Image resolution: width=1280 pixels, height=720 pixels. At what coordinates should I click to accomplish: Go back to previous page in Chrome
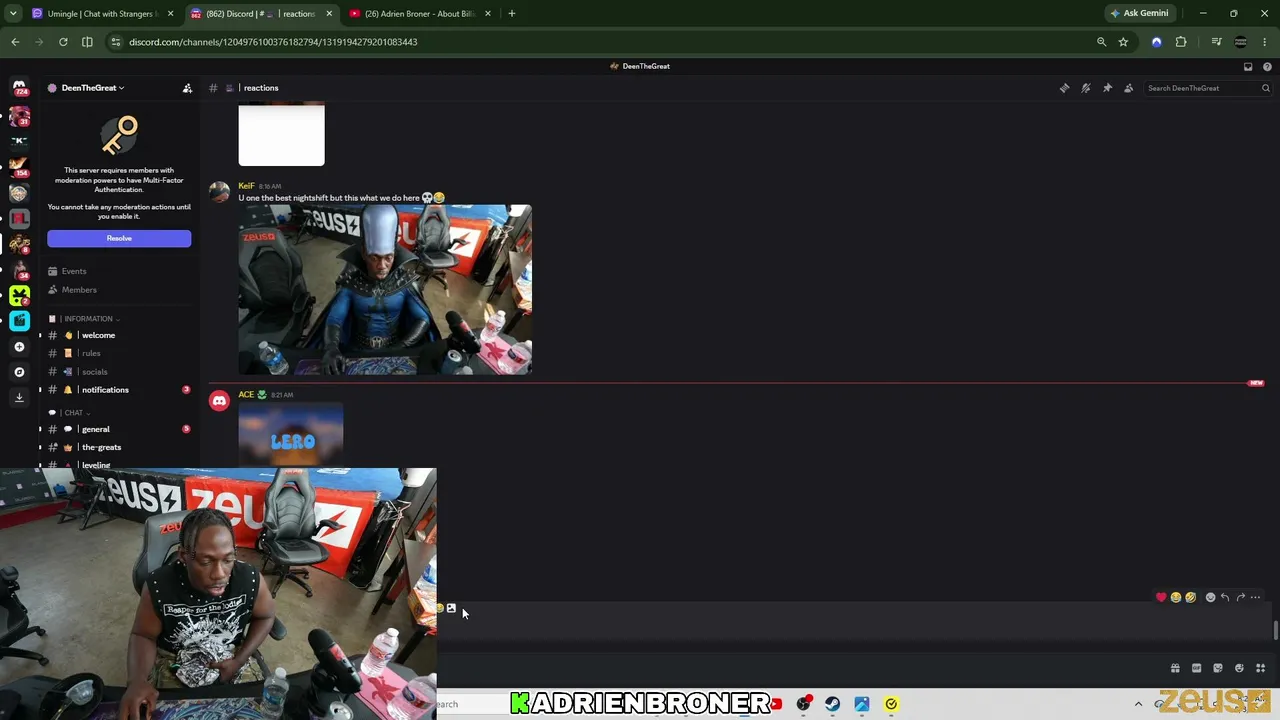[x=15, y=42]
